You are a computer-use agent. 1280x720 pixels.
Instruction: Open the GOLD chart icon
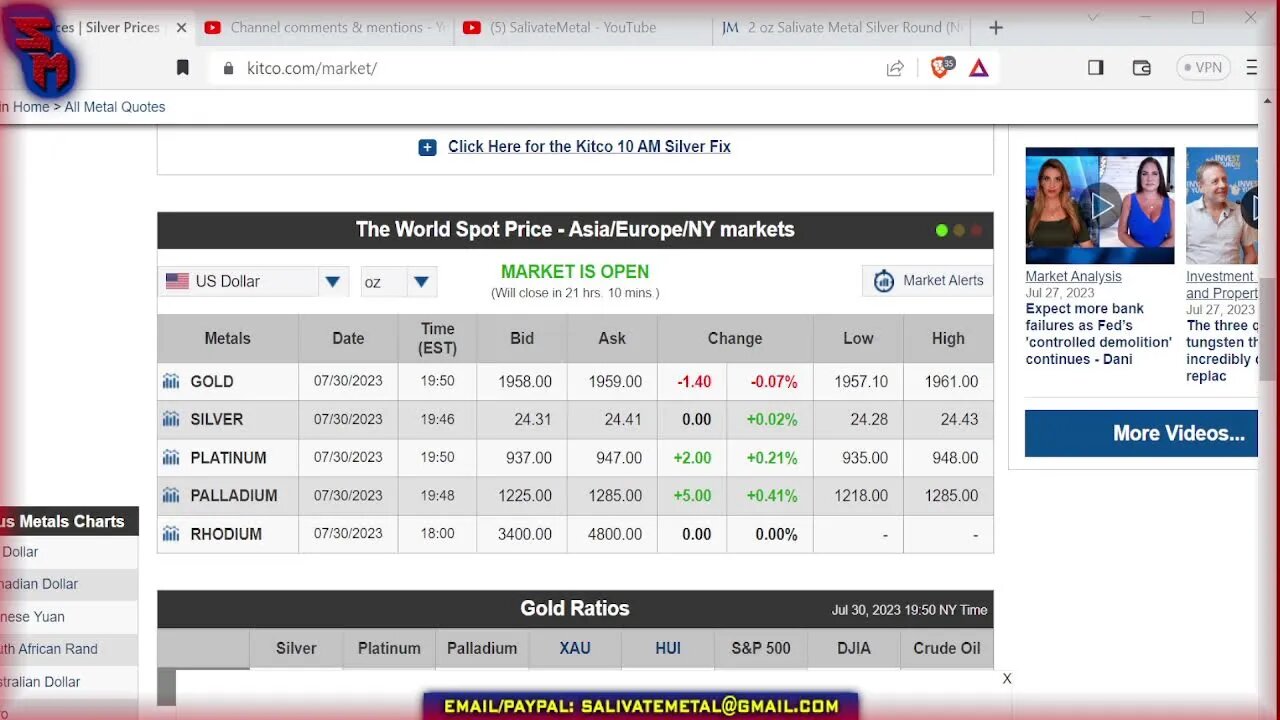point(171,381)
